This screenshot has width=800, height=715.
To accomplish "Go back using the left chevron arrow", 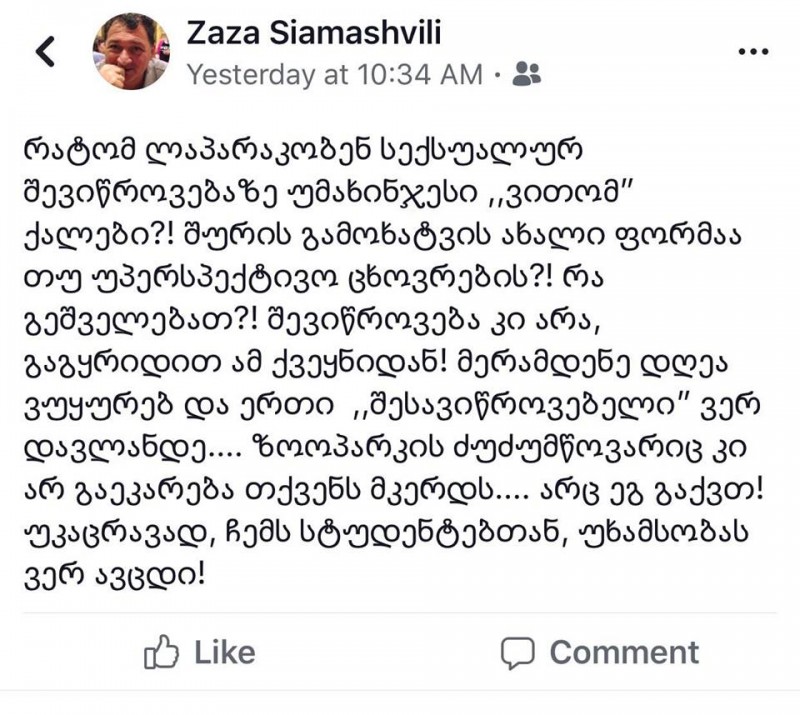I will [44, 50].
